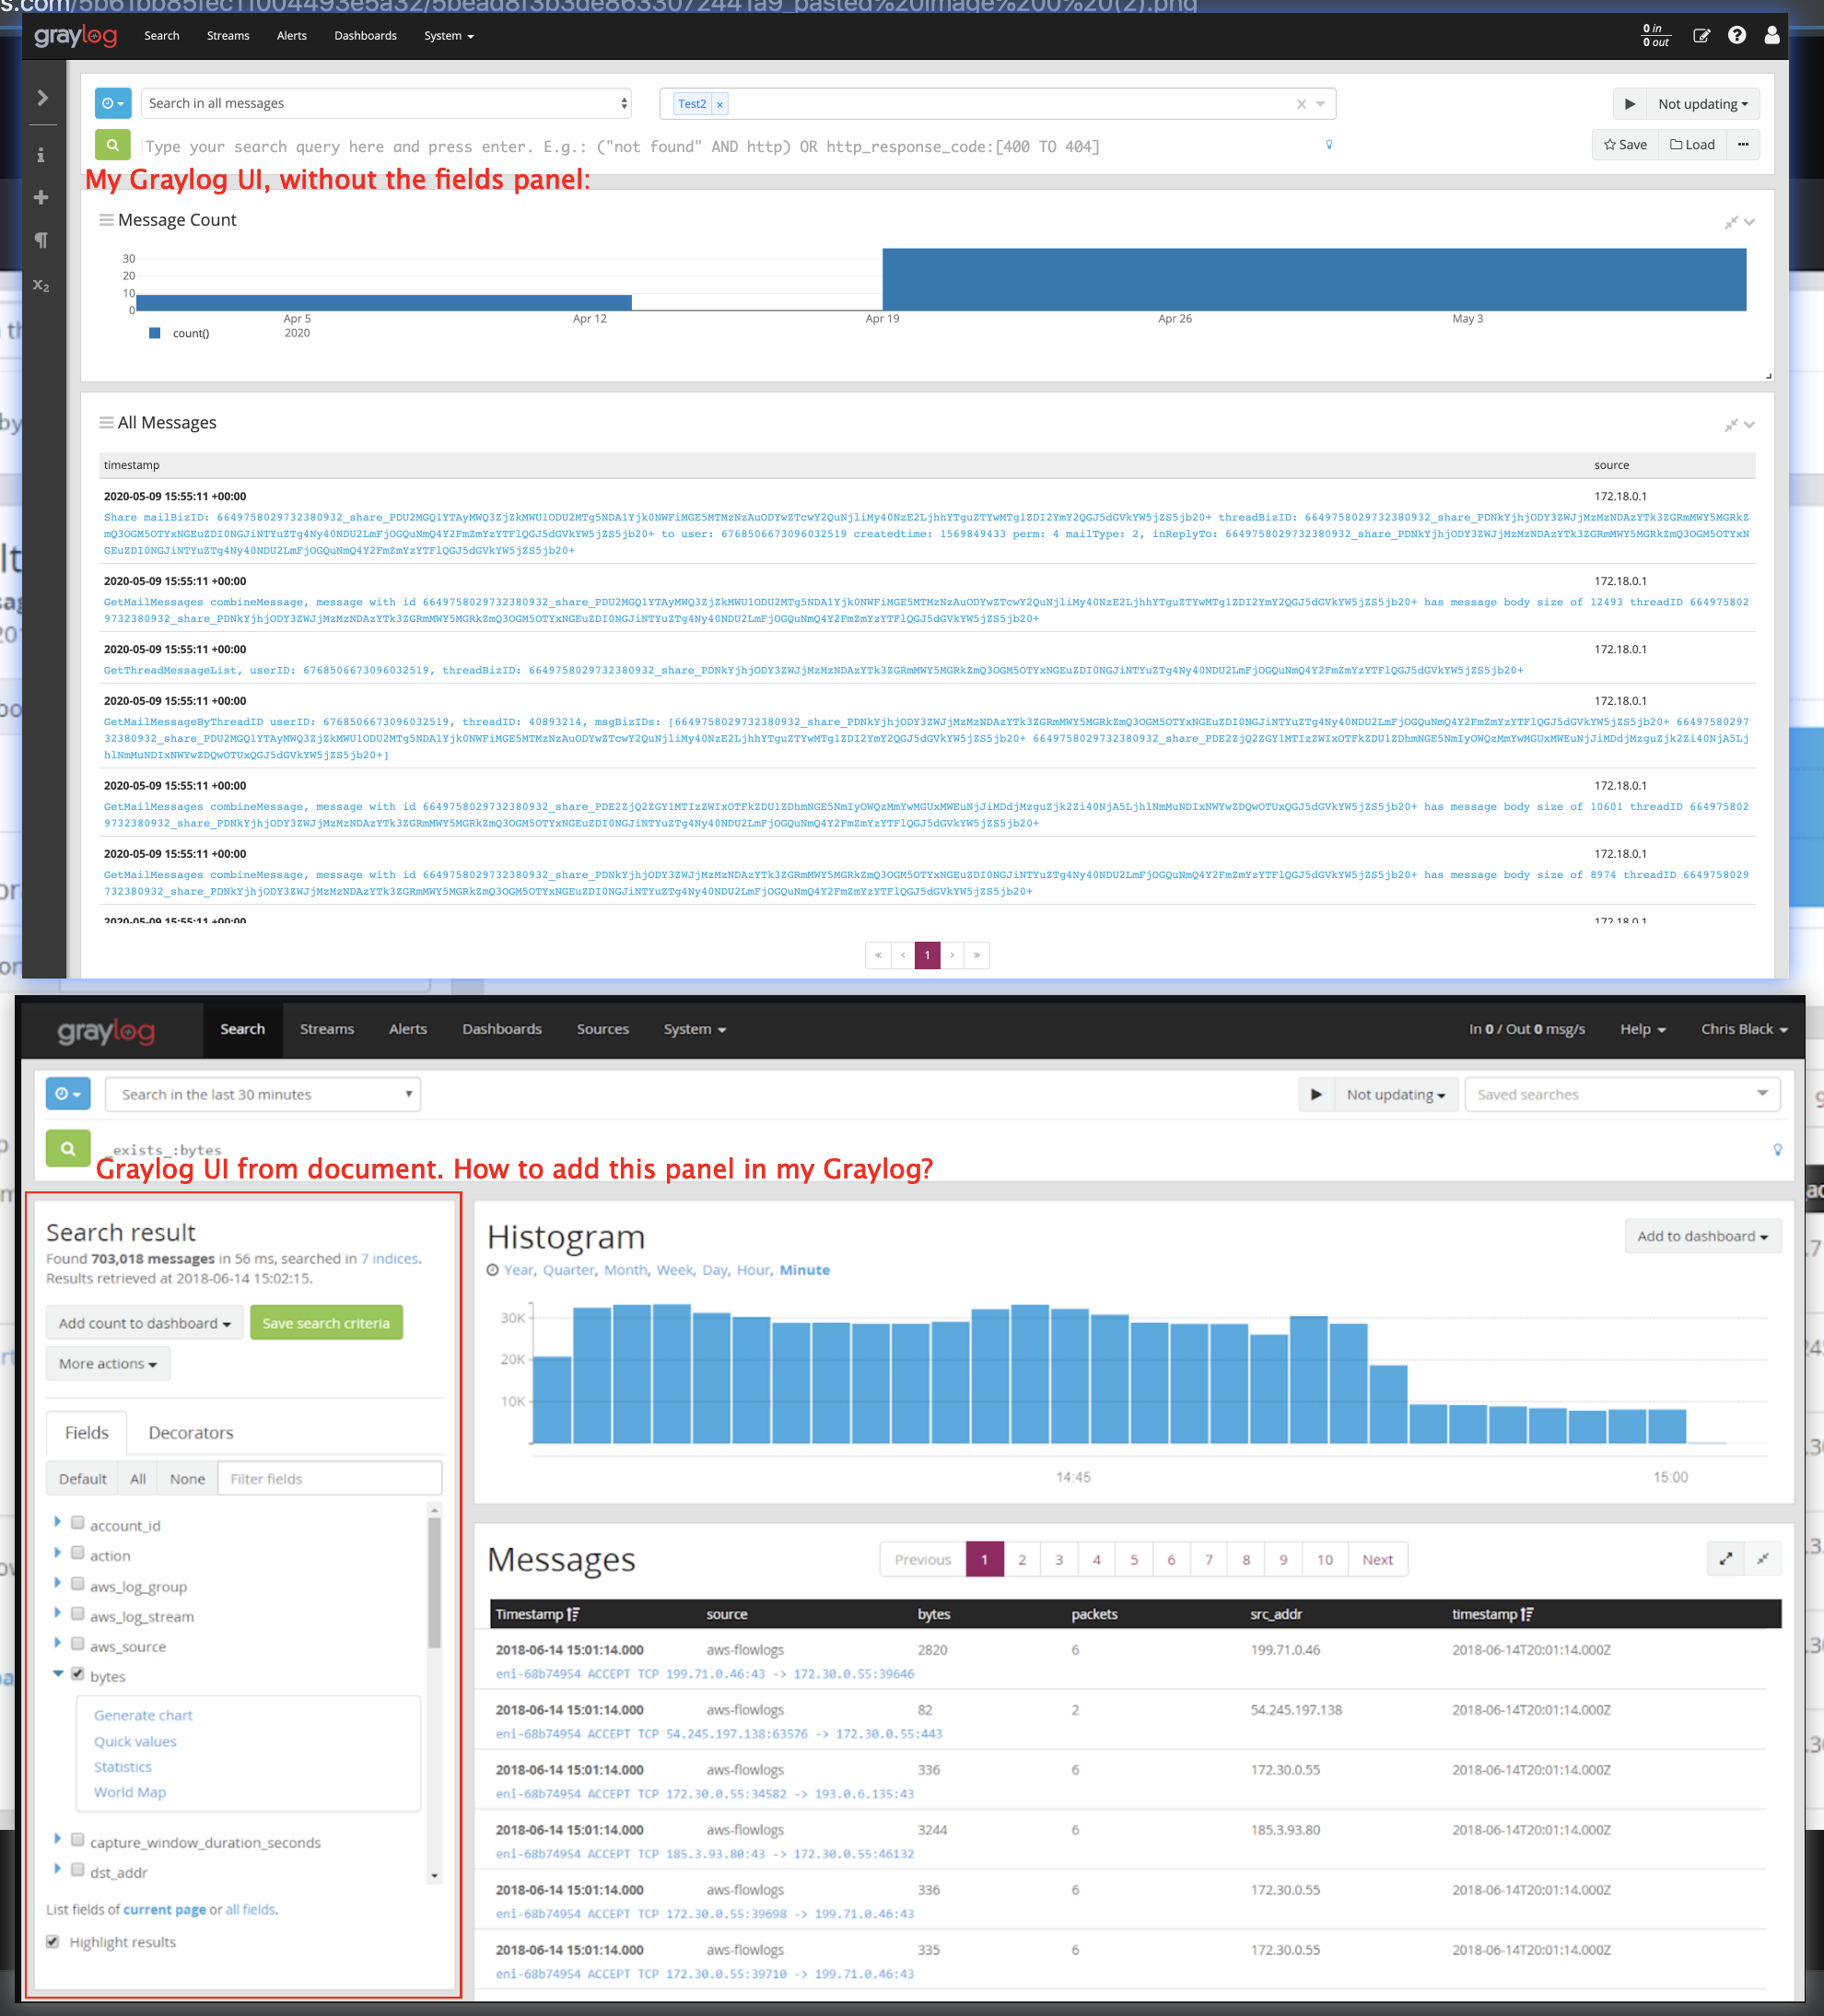Click the user profile icon in top bar

[1771, 35]
